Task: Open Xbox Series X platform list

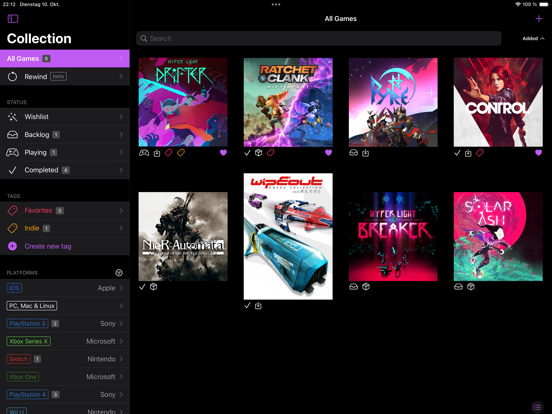Action: coord(65,341)
